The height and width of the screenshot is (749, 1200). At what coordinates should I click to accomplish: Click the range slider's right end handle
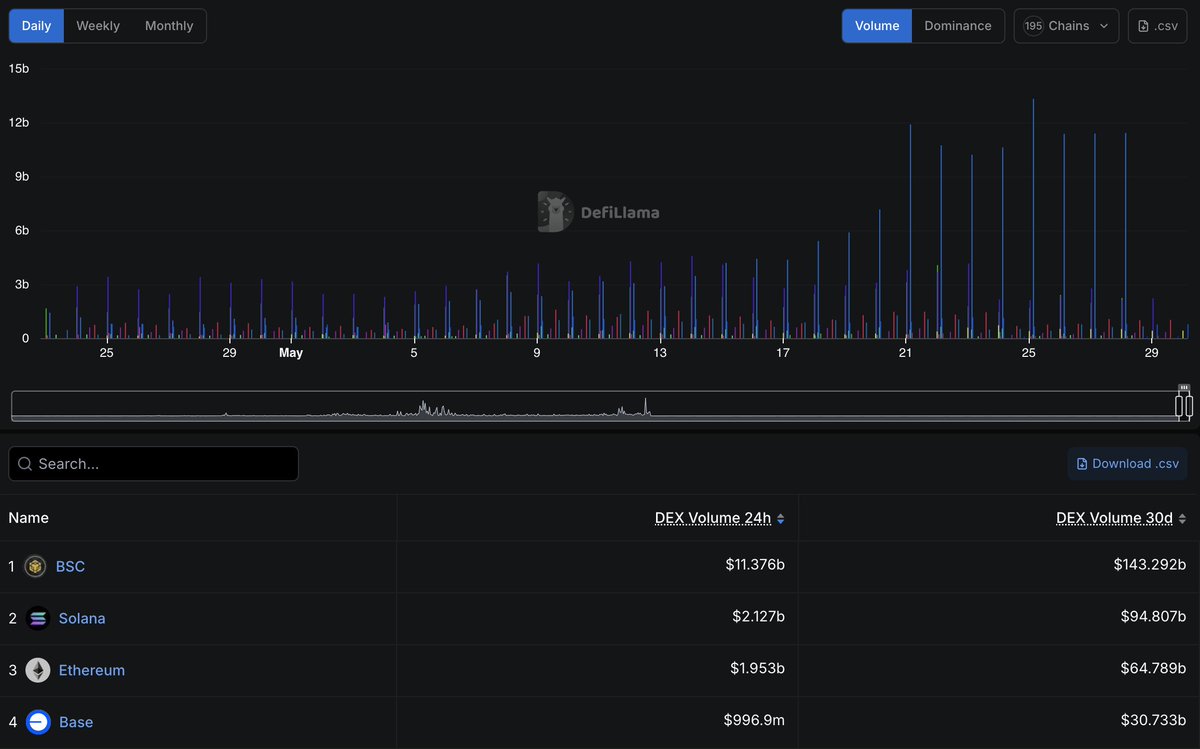pyautogui.click(x=1189, y=405)
